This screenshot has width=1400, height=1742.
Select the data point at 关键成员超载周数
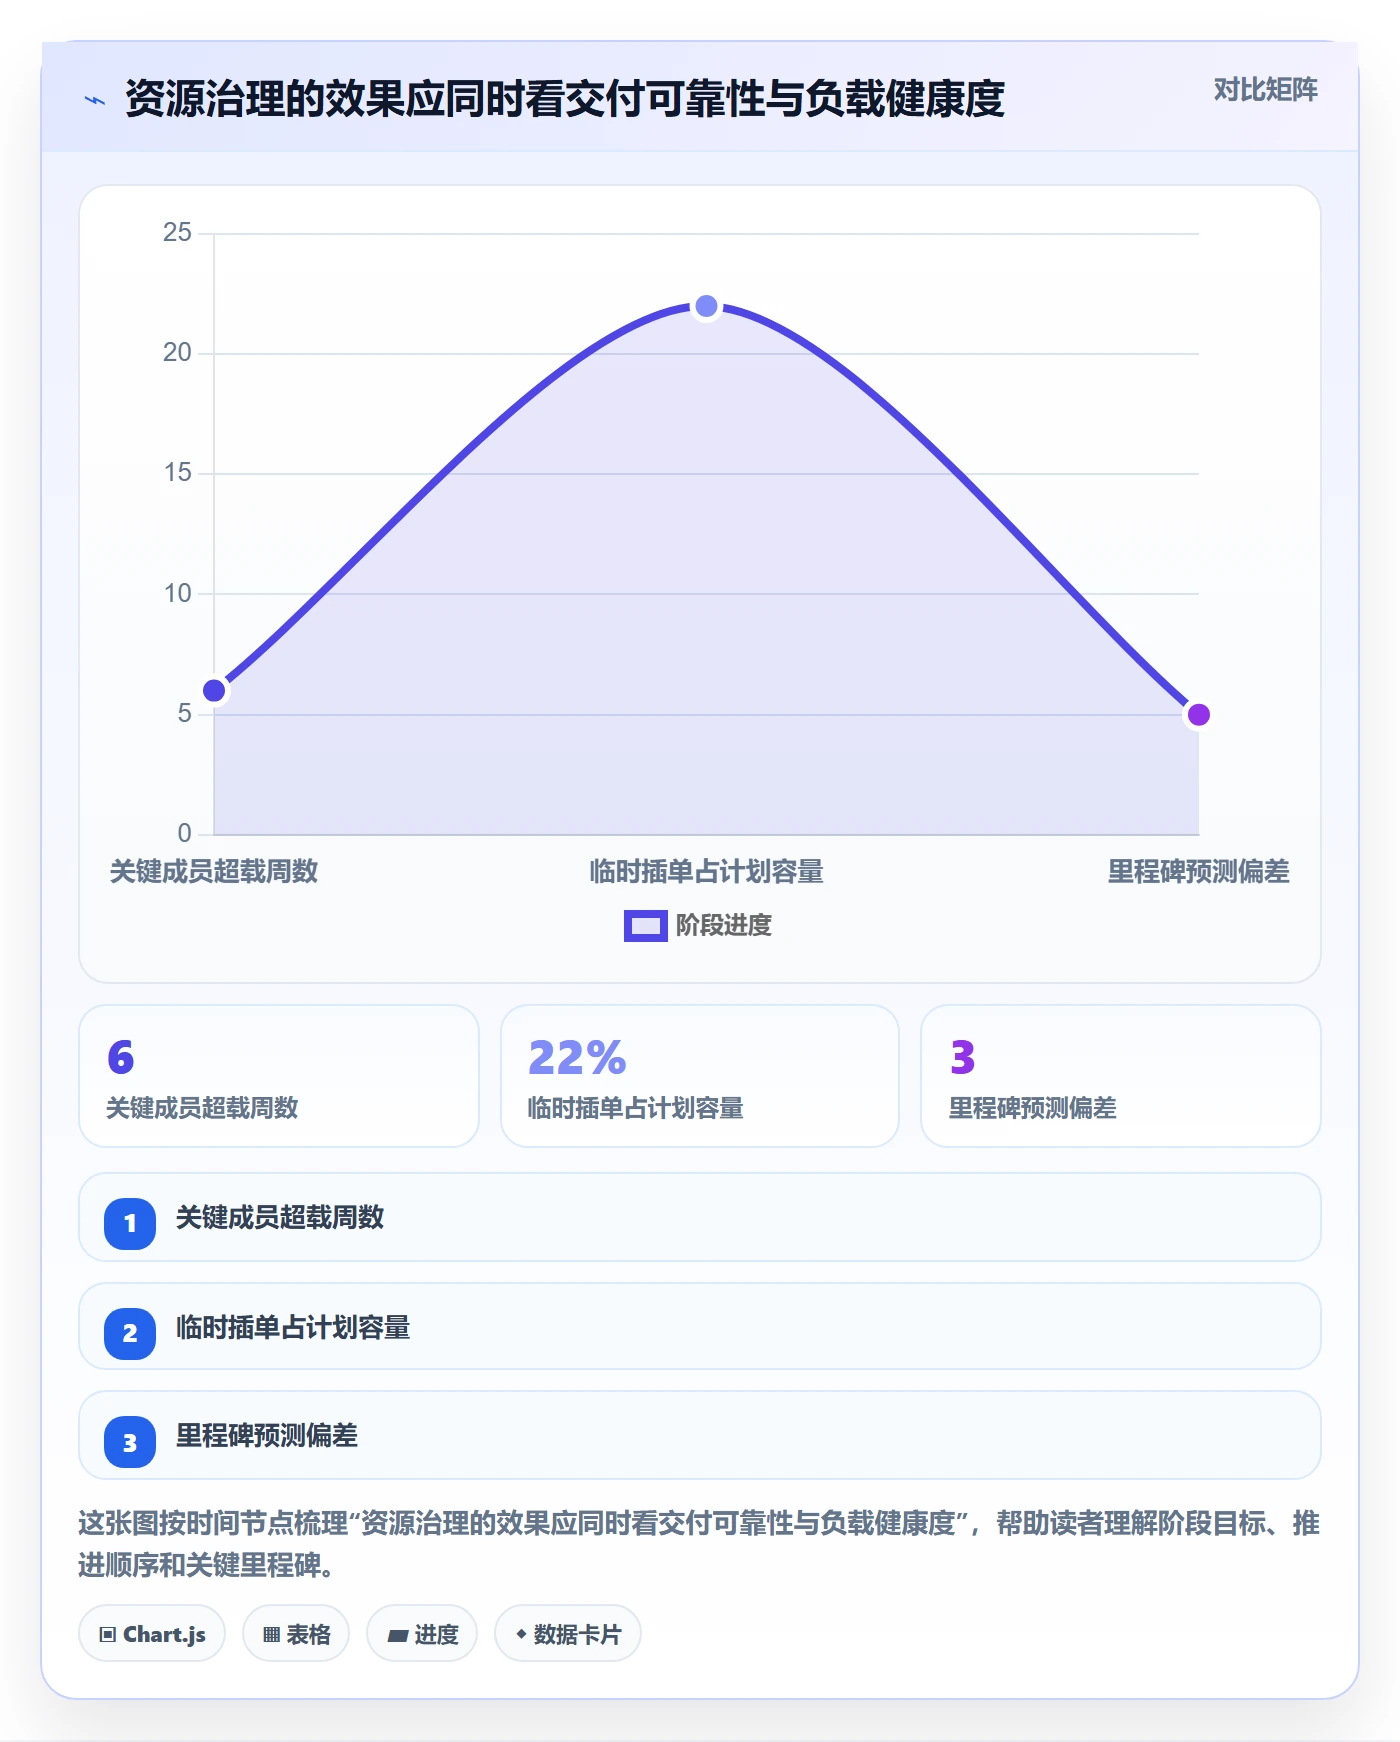[214, 691]
